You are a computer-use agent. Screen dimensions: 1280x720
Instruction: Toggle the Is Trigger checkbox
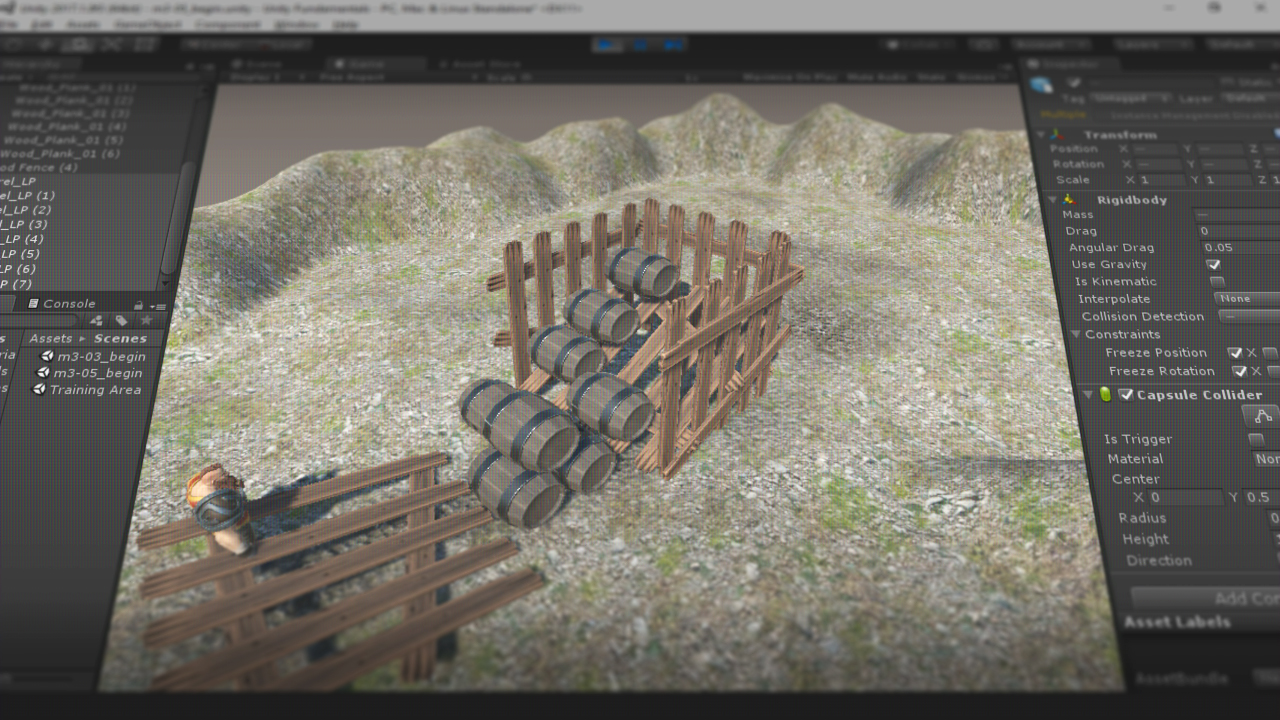[x=1256, y=440]
